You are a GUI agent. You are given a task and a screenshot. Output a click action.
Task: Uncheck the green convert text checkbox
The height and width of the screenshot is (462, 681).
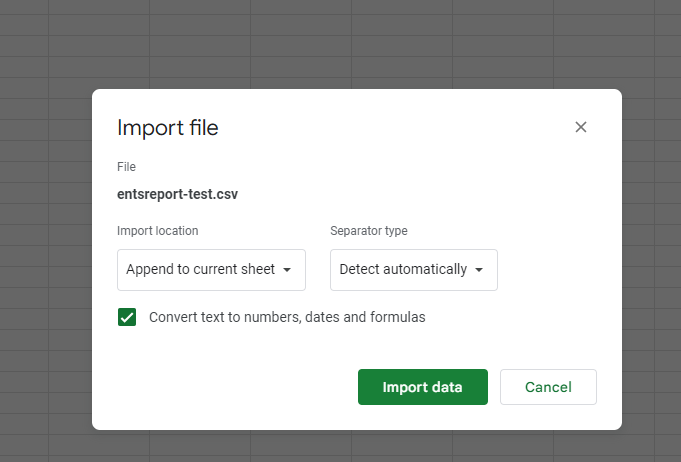127,317
